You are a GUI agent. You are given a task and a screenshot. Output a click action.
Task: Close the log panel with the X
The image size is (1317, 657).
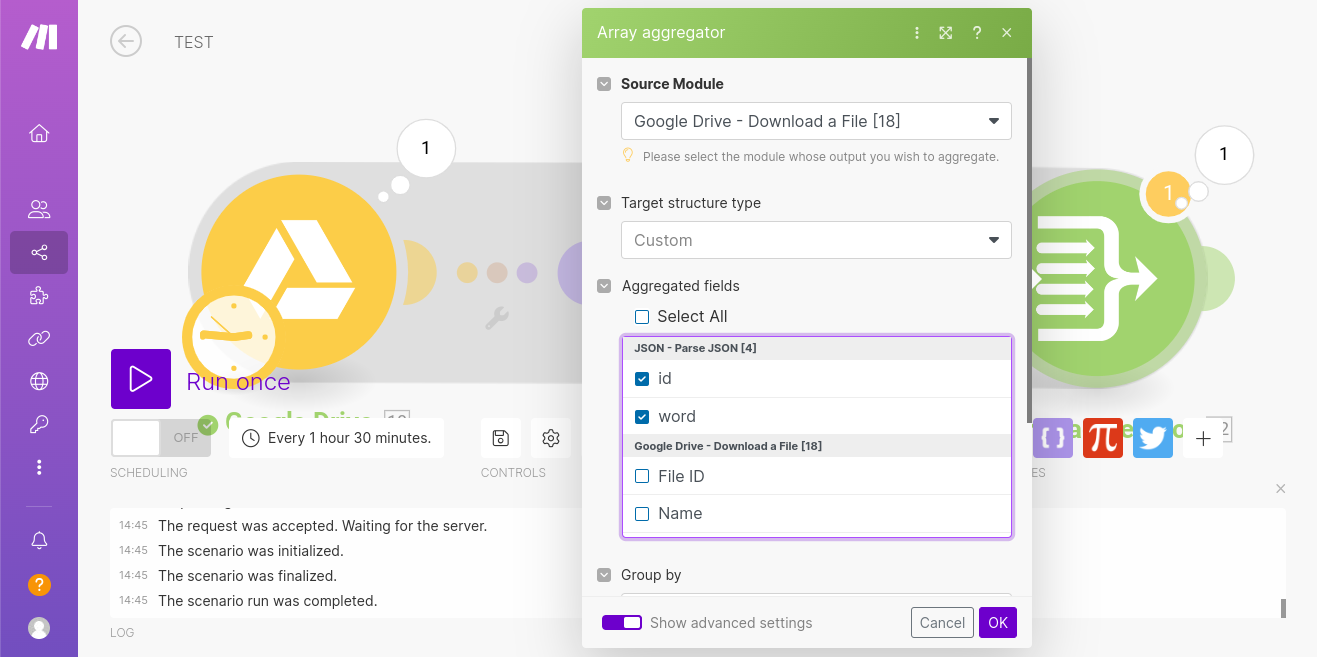[1281, 489]
